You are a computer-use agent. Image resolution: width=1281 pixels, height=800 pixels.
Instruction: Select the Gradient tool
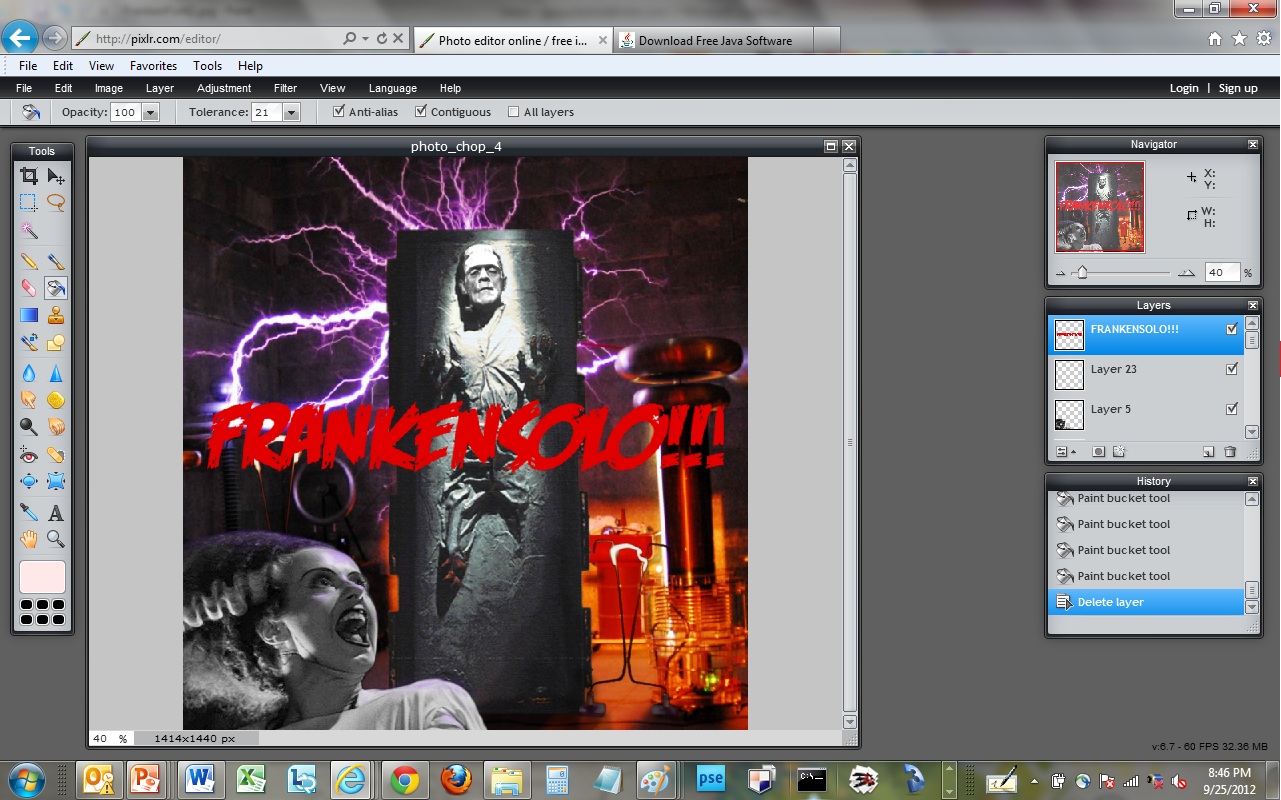coord(29,315)
